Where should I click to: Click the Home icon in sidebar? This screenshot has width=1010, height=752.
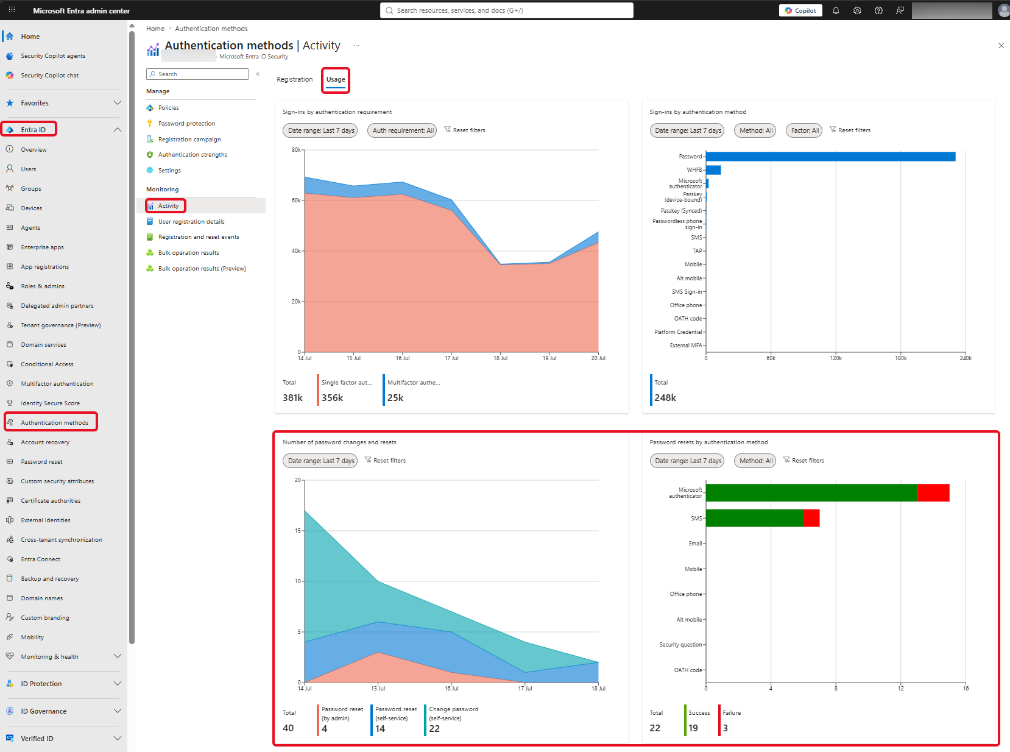click(10, 36)
